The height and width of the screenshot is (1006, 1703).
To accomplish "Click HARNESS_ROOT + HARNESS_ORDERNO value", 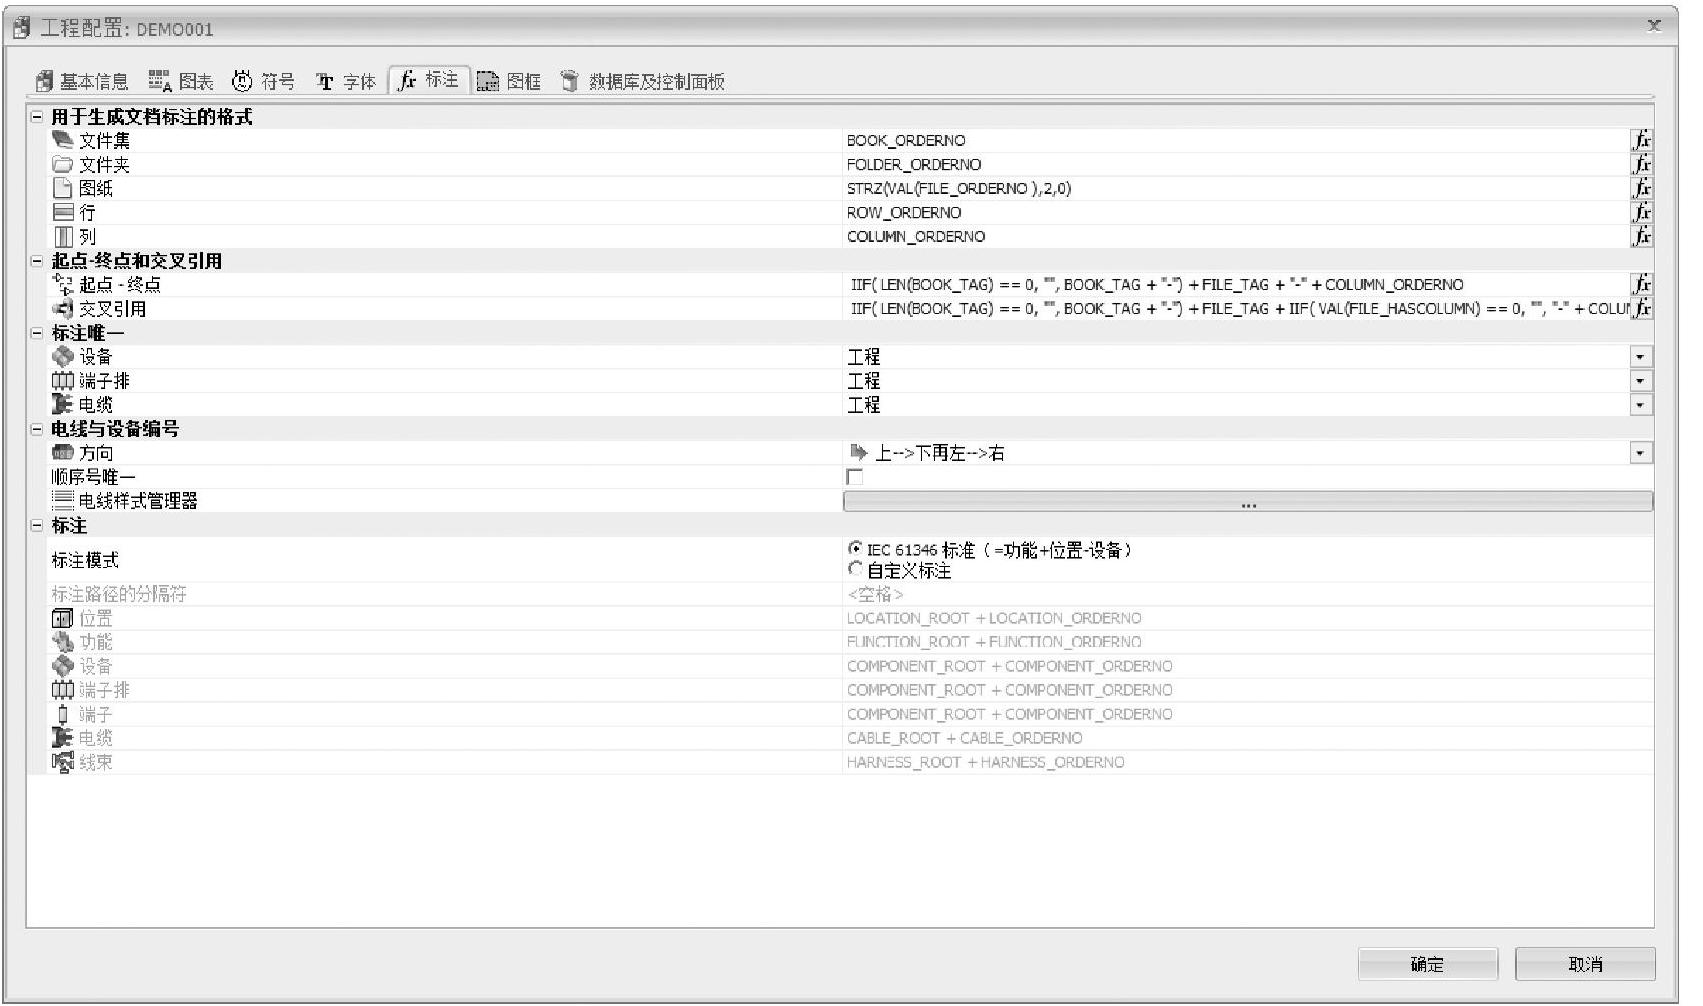I will 986,762.
